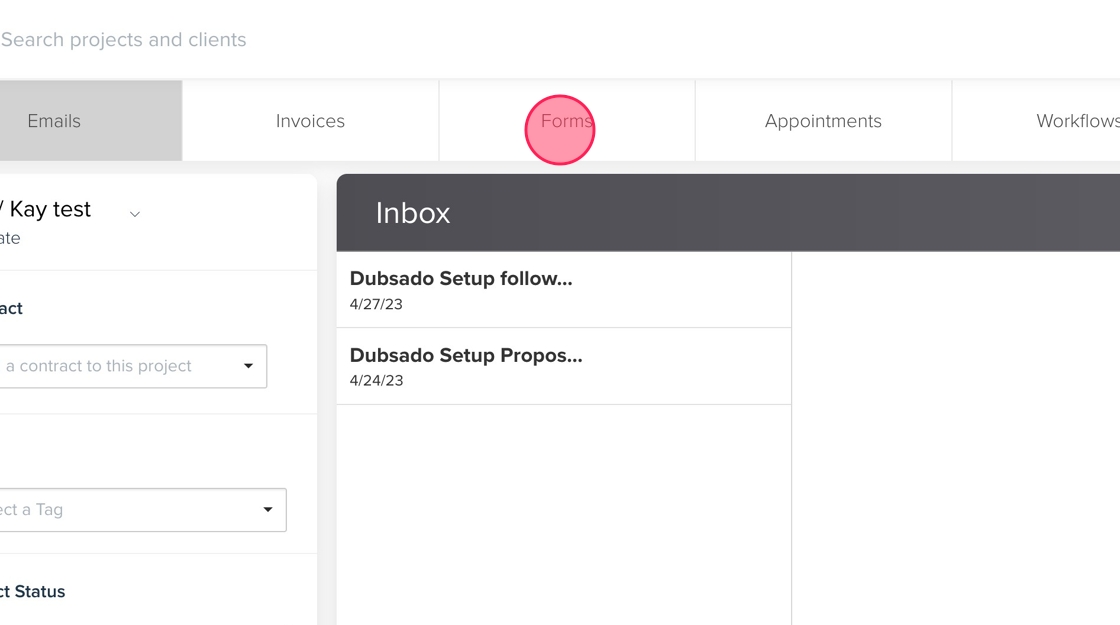This screenshot has width=1120, height=625.
Task: Click the 4/27/23 email date
Action: coord(376,304)
